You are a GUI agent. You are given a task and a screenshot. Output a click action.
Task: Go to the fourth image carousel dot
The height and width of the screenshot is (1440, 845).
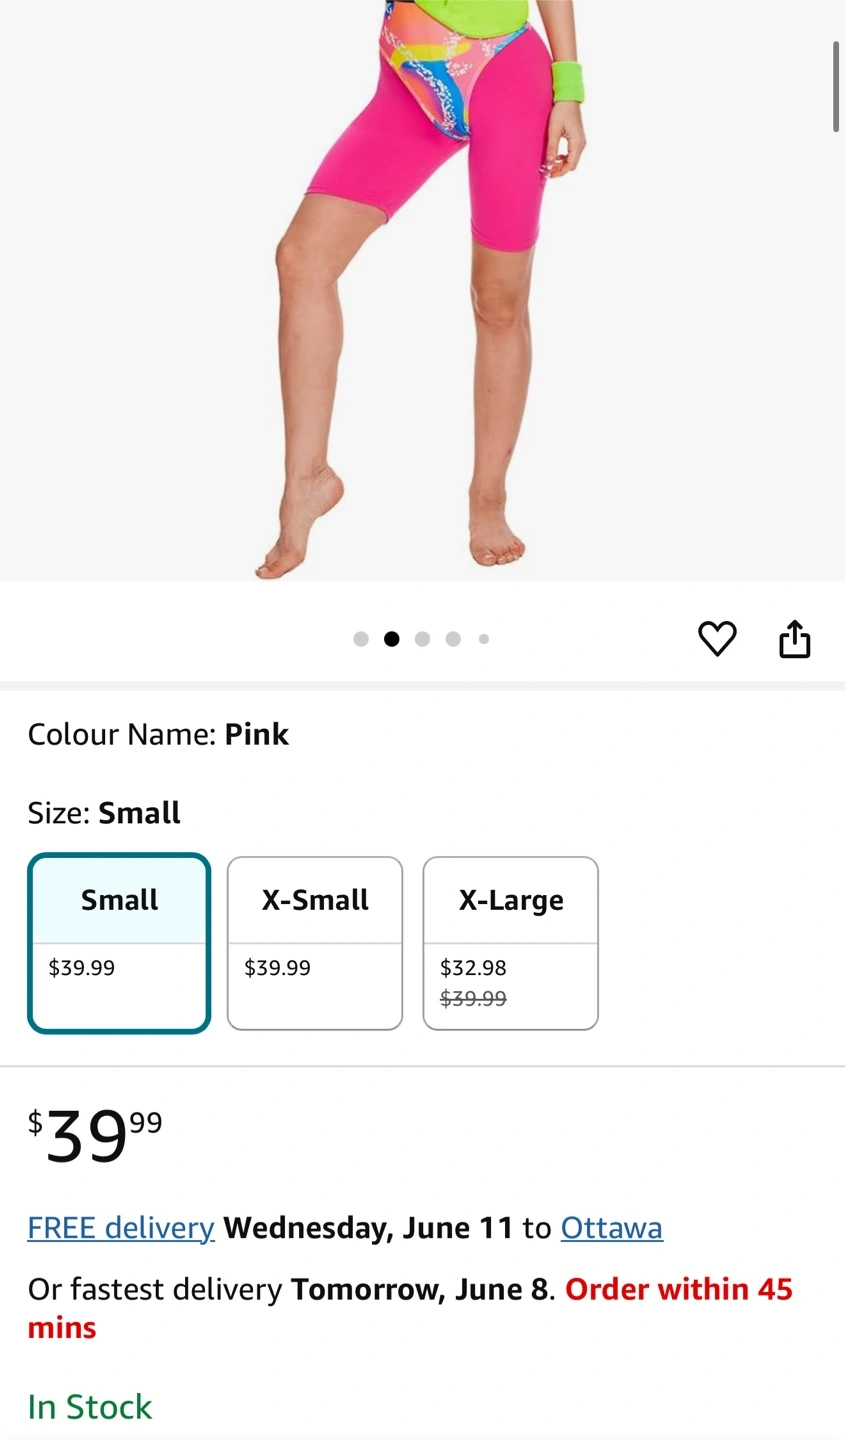click(x=453, y=639)
